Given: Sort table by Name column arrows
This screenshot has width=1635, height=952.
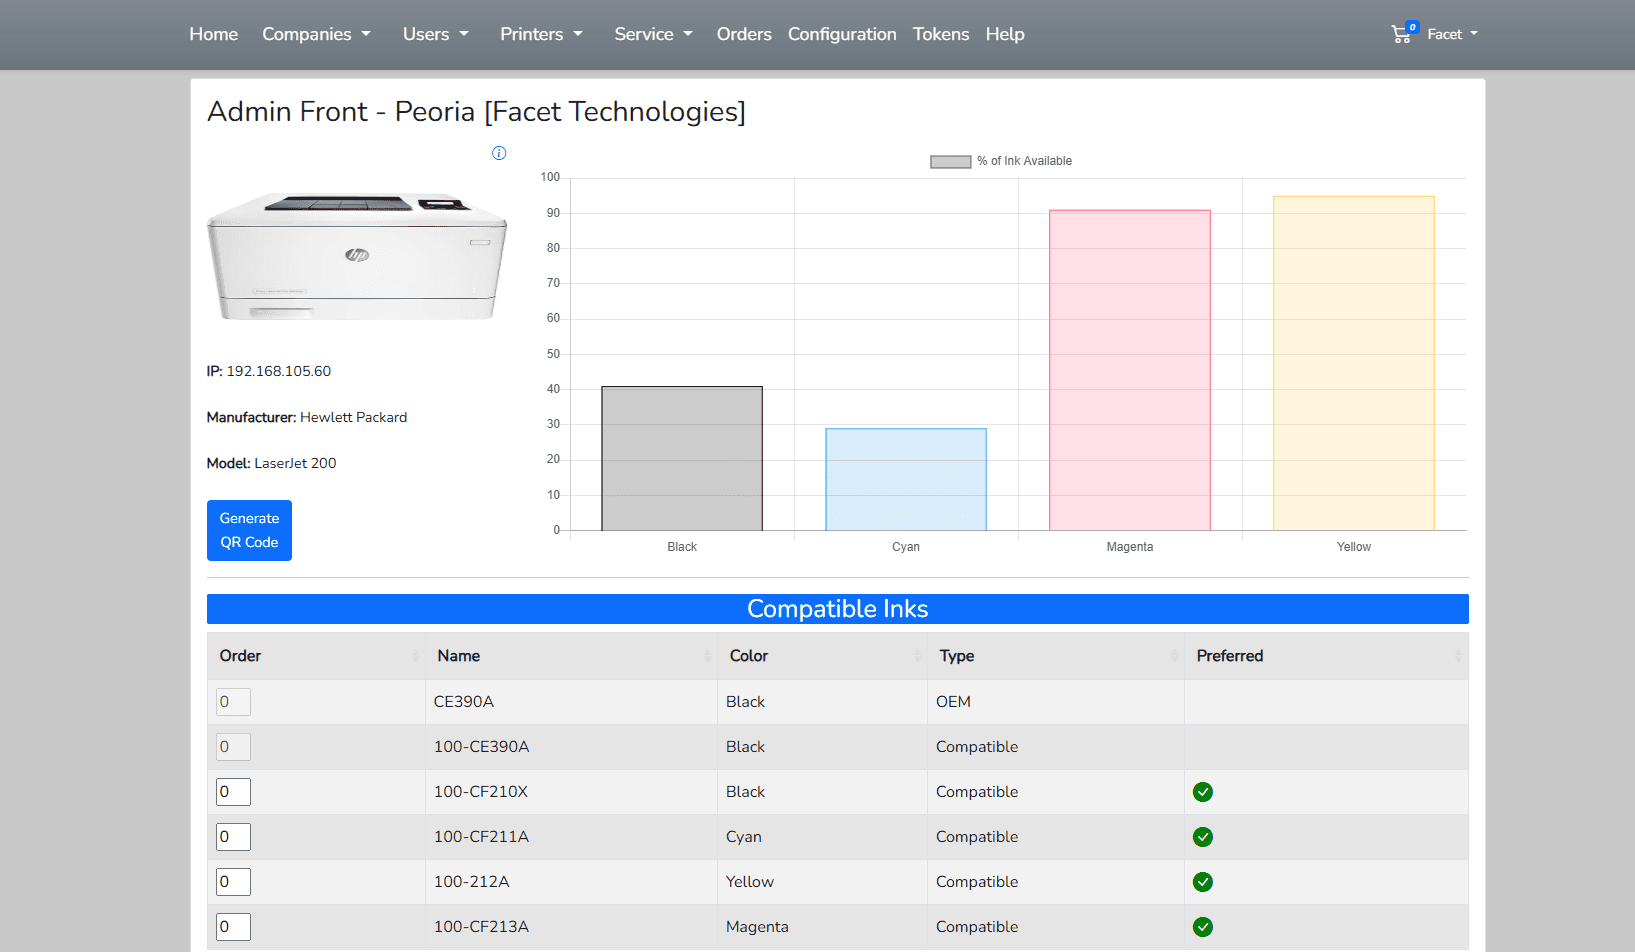Looking at the screenshot, I should pos(707,656).
